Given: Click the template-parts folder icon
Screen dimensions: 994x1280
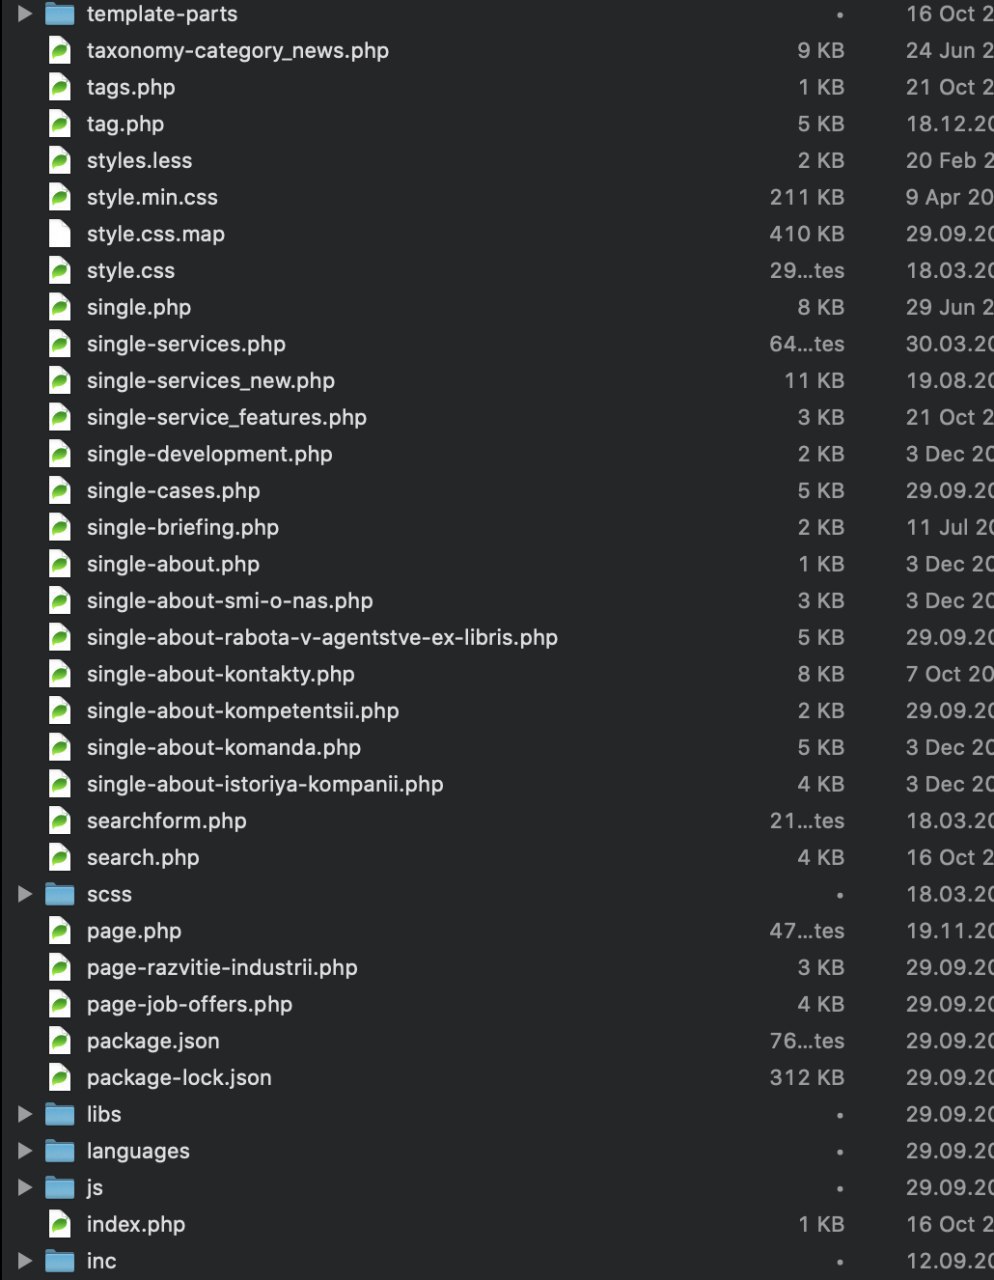Looking at the screenshot, I should (60, 14).
